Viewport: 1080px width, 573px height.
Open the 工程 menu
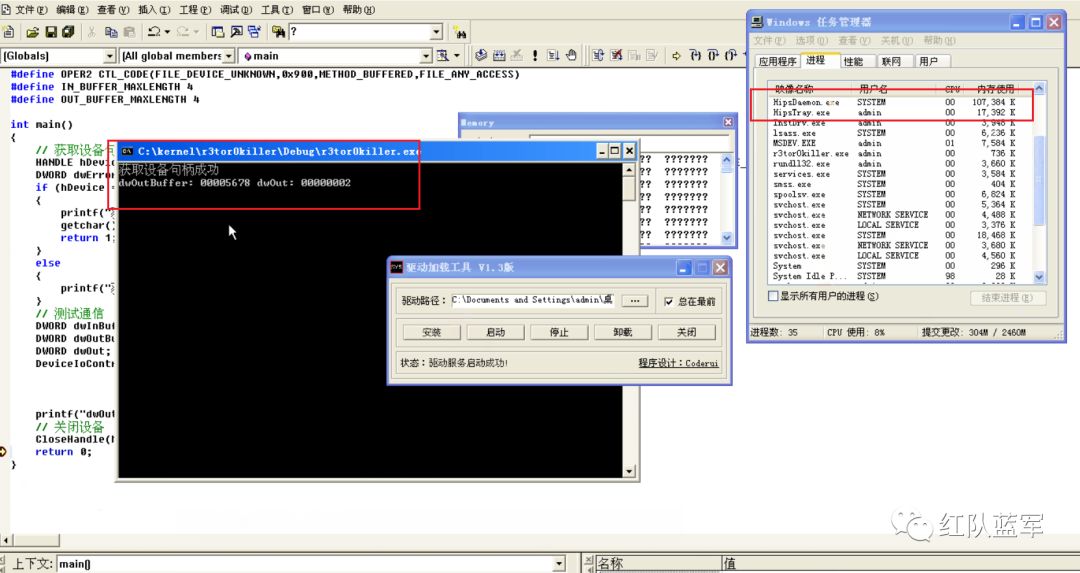click(194, 10)
